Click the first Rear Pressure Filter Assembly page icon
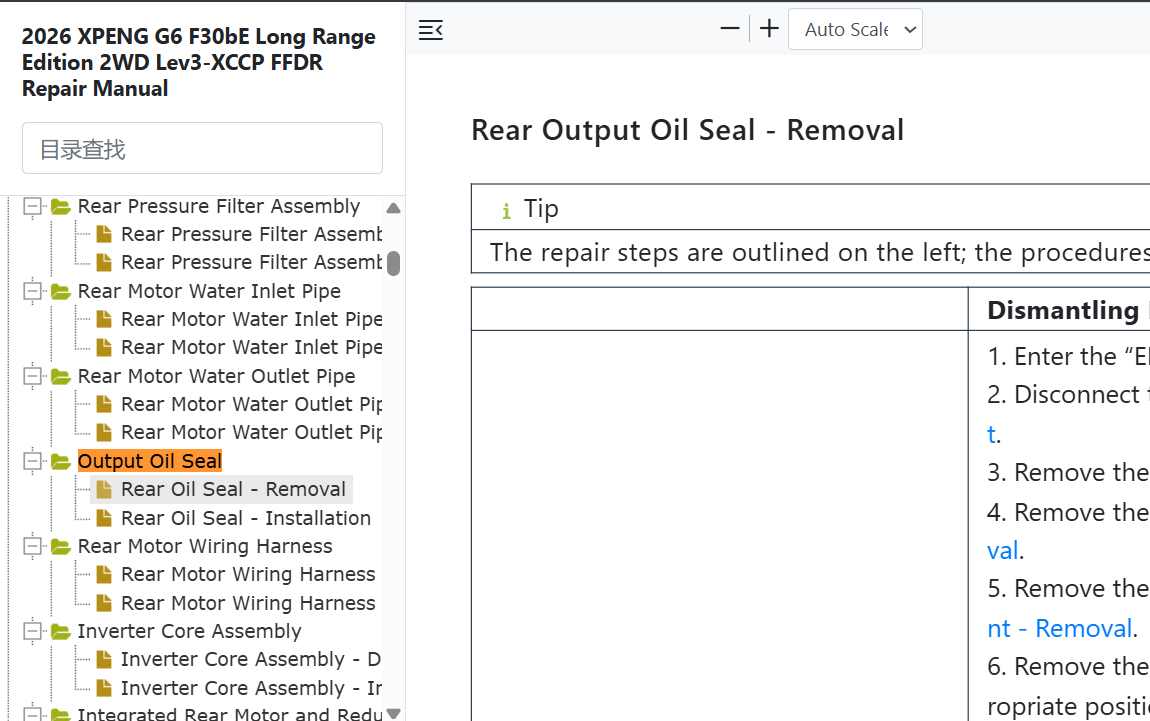Screen dimensions: 1150x721 (104, 234)
